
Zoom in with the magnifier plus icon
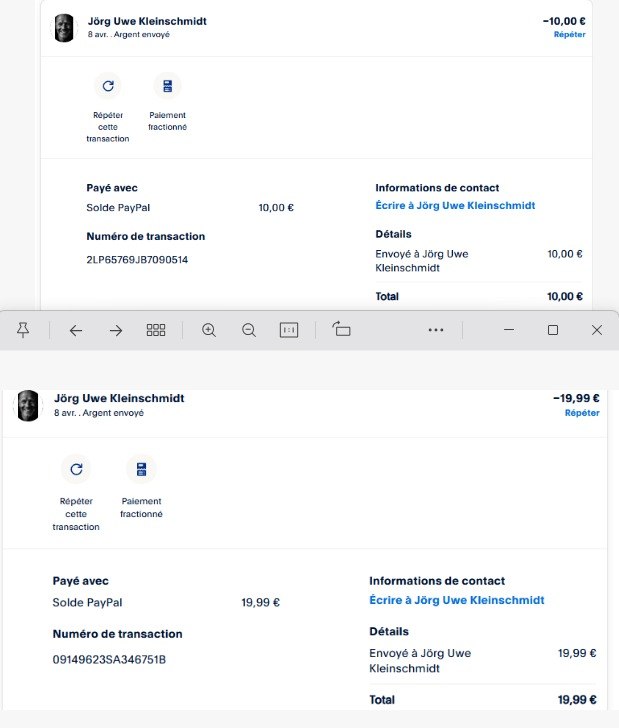pos(209,330)
